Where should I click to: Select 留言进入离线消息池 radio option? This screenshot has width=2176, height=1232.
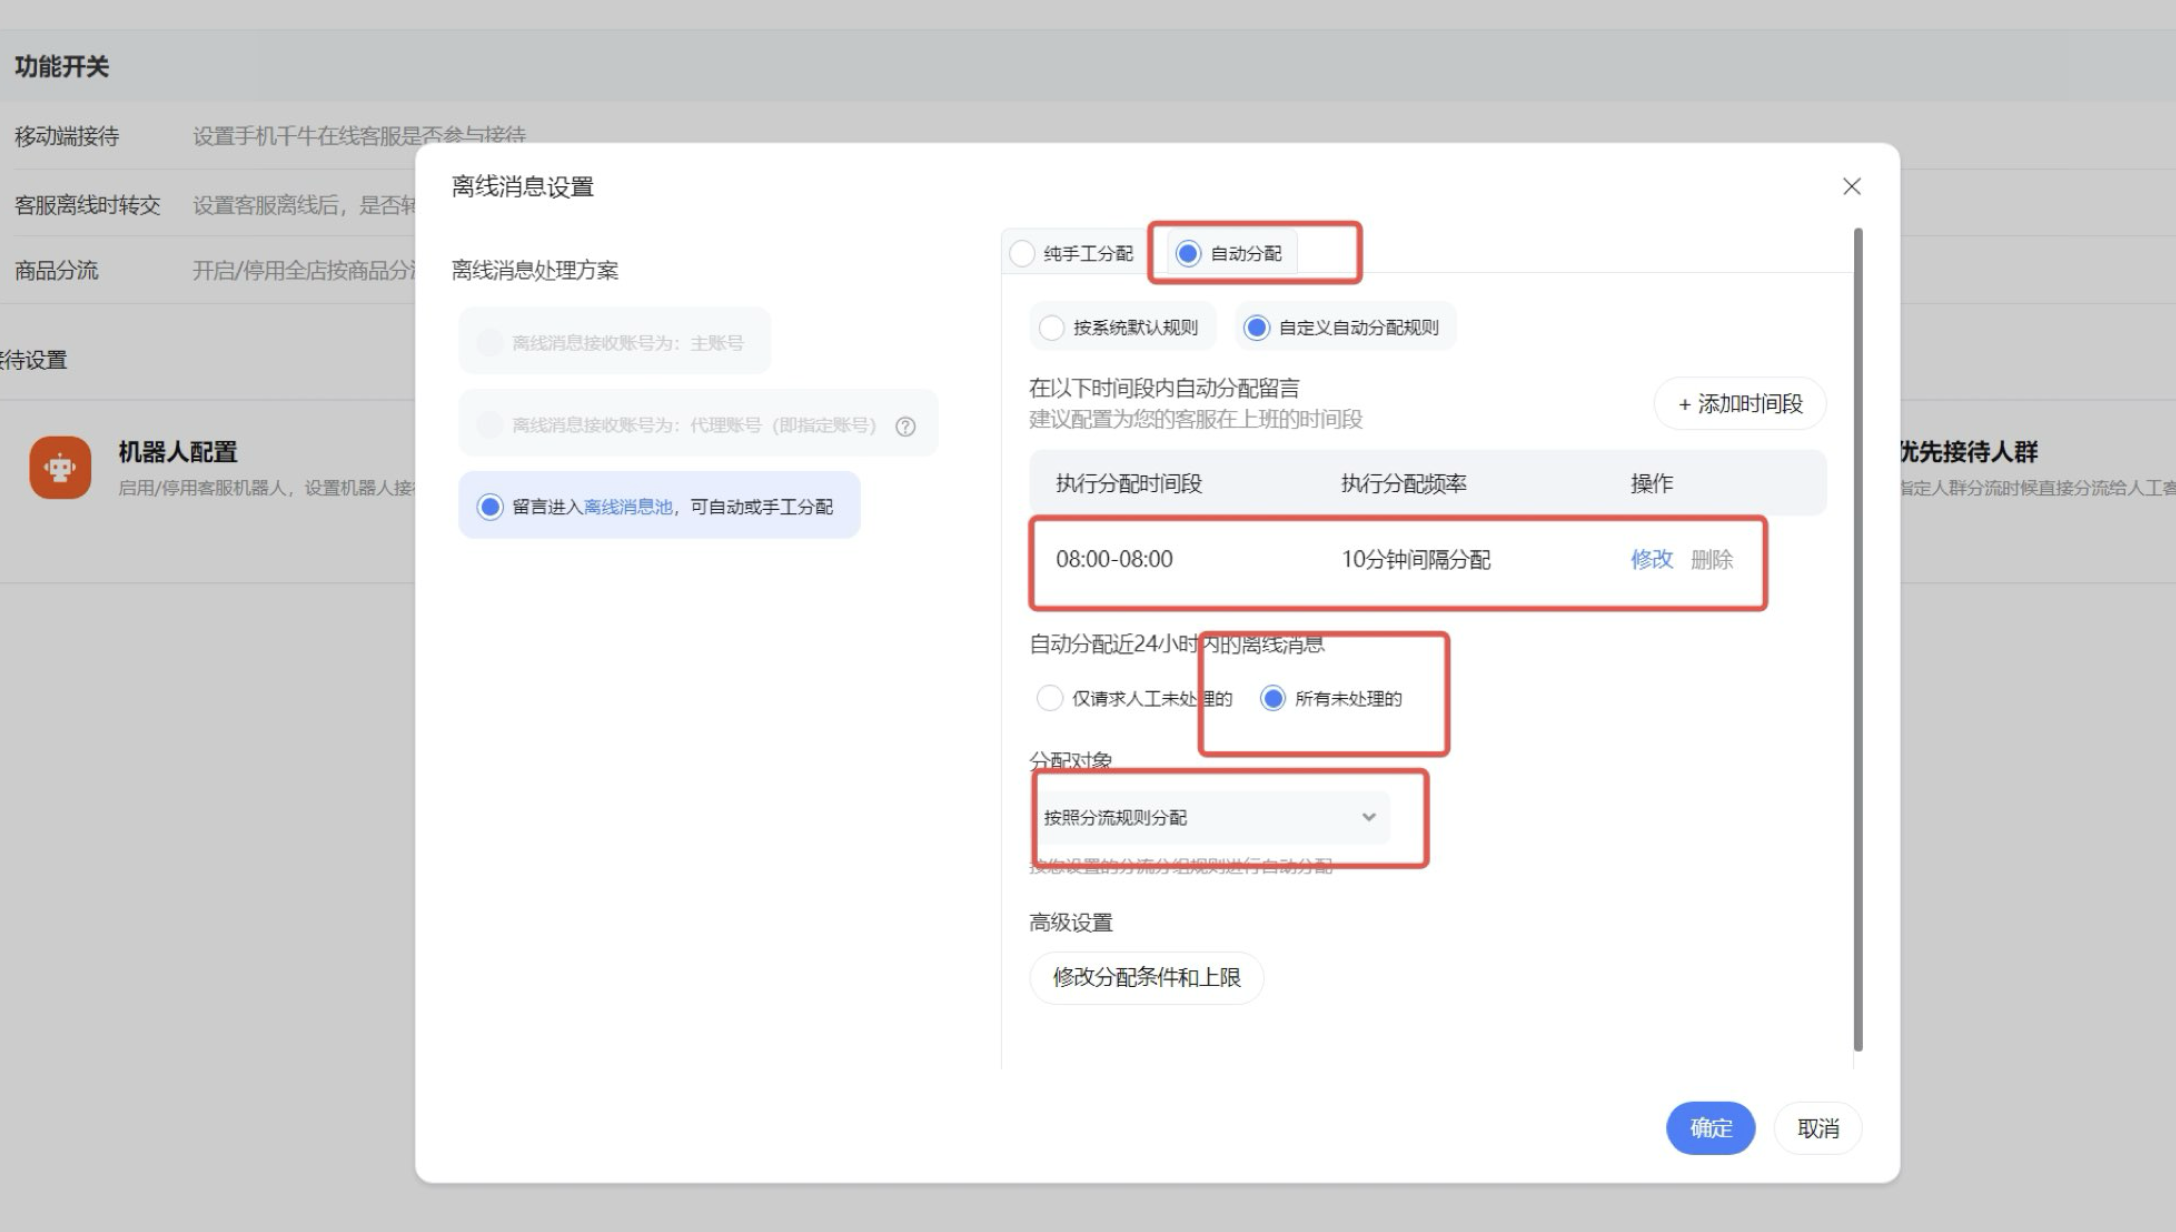click(x=490, y=507)
